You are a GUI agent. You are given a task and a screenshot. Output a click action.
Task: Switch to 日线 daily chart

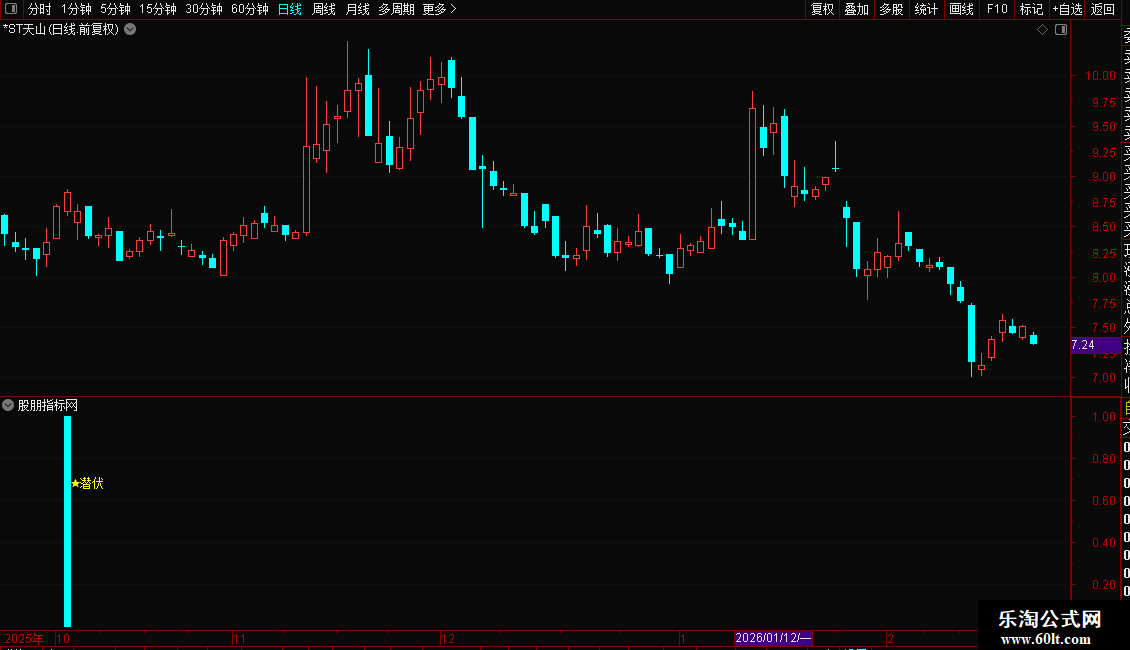click(x=290, y=9)
